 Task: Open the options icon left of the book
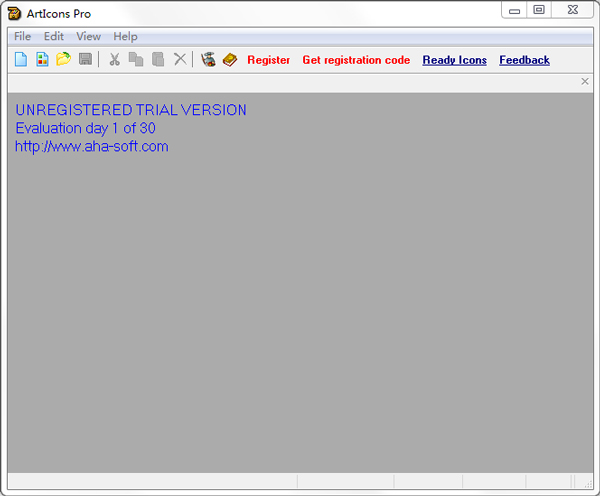pos(208,60)
